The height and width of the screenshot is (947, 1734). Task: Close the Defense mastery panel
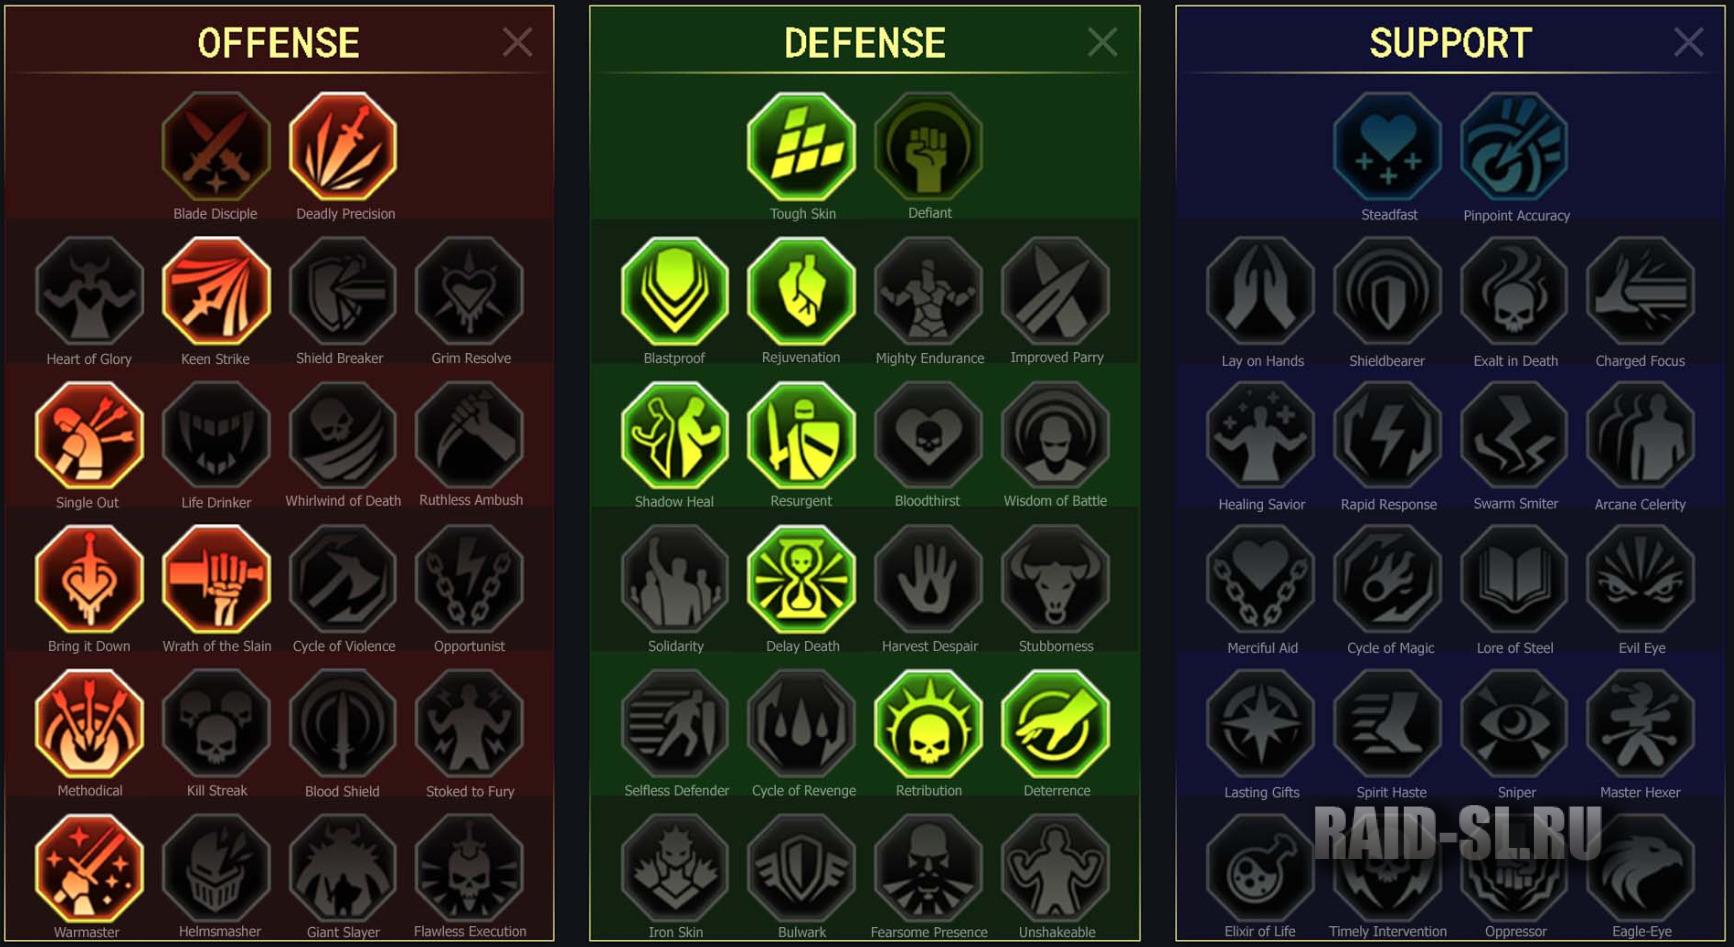1102,42
